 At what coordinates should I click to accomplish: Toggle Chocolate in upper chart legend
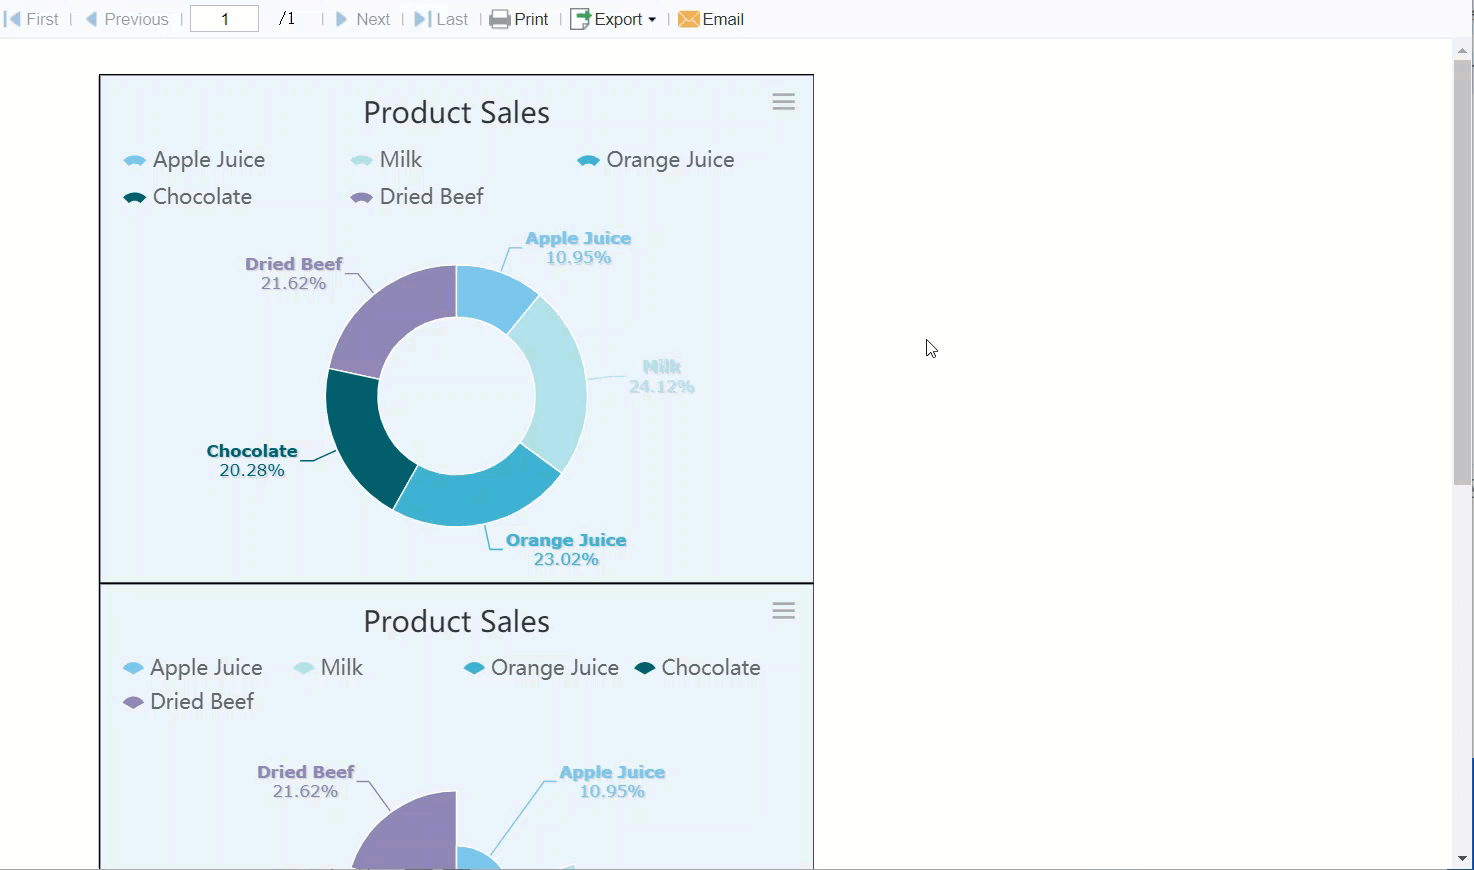coord(188,197)
